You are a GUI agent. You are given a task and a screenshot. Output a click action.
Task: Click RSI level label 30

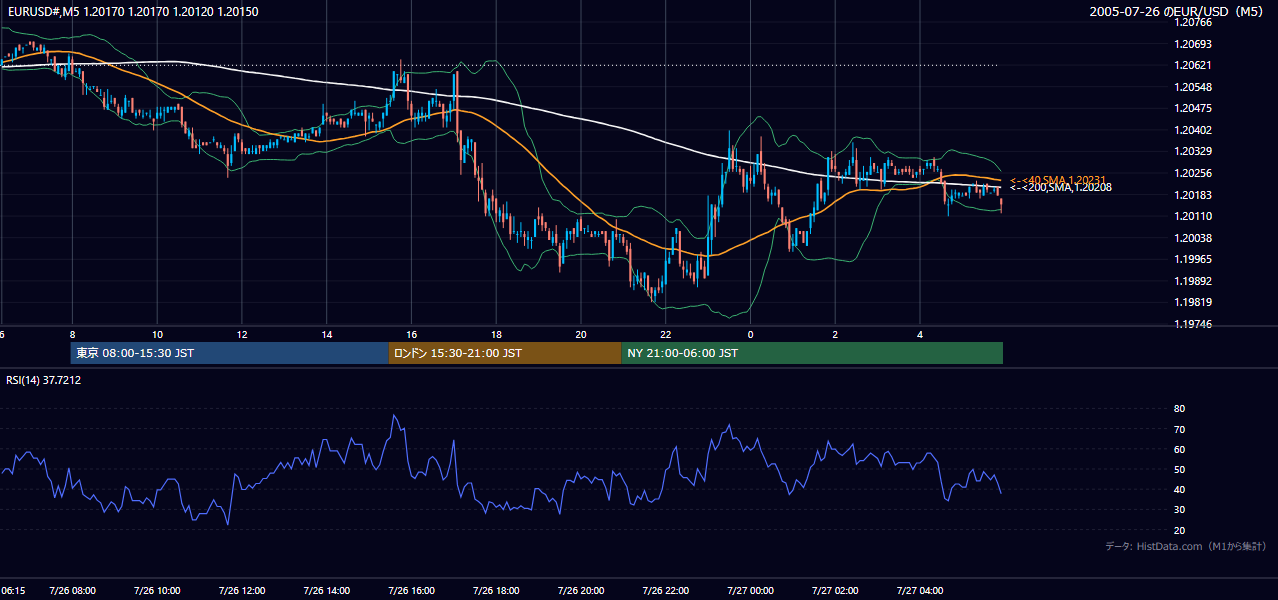point(1179,510)
